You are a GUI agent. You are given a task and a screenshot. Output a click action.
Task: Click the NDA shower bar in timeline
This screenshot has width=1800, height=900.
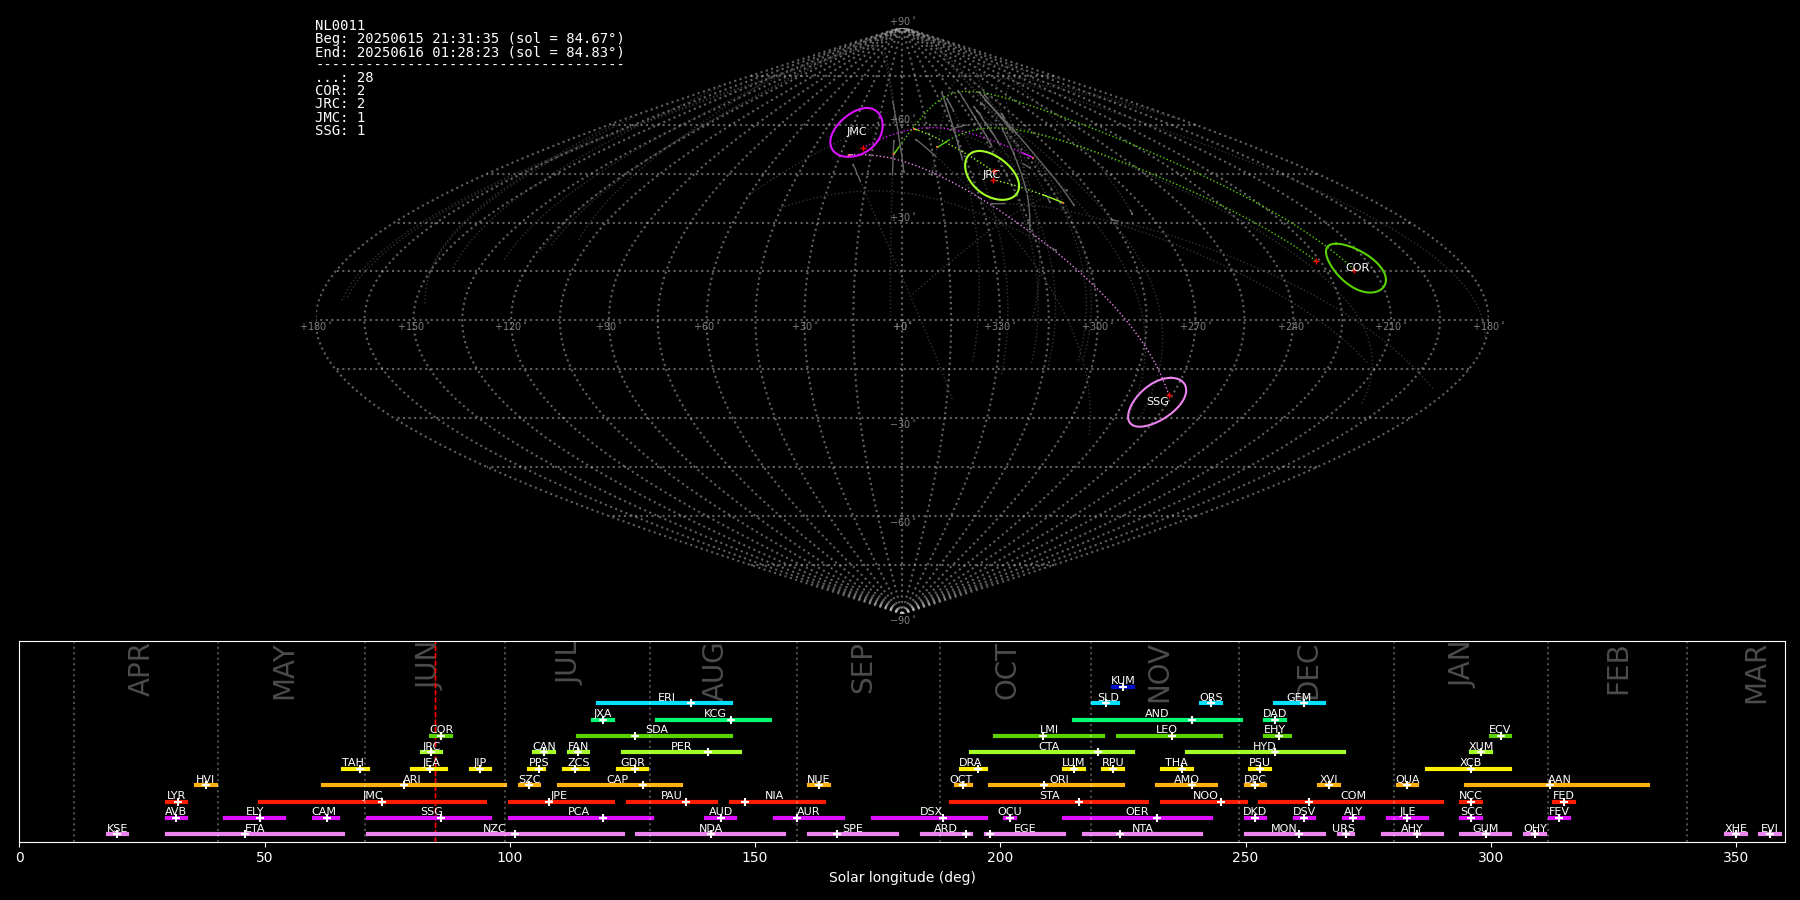(710, 834)
